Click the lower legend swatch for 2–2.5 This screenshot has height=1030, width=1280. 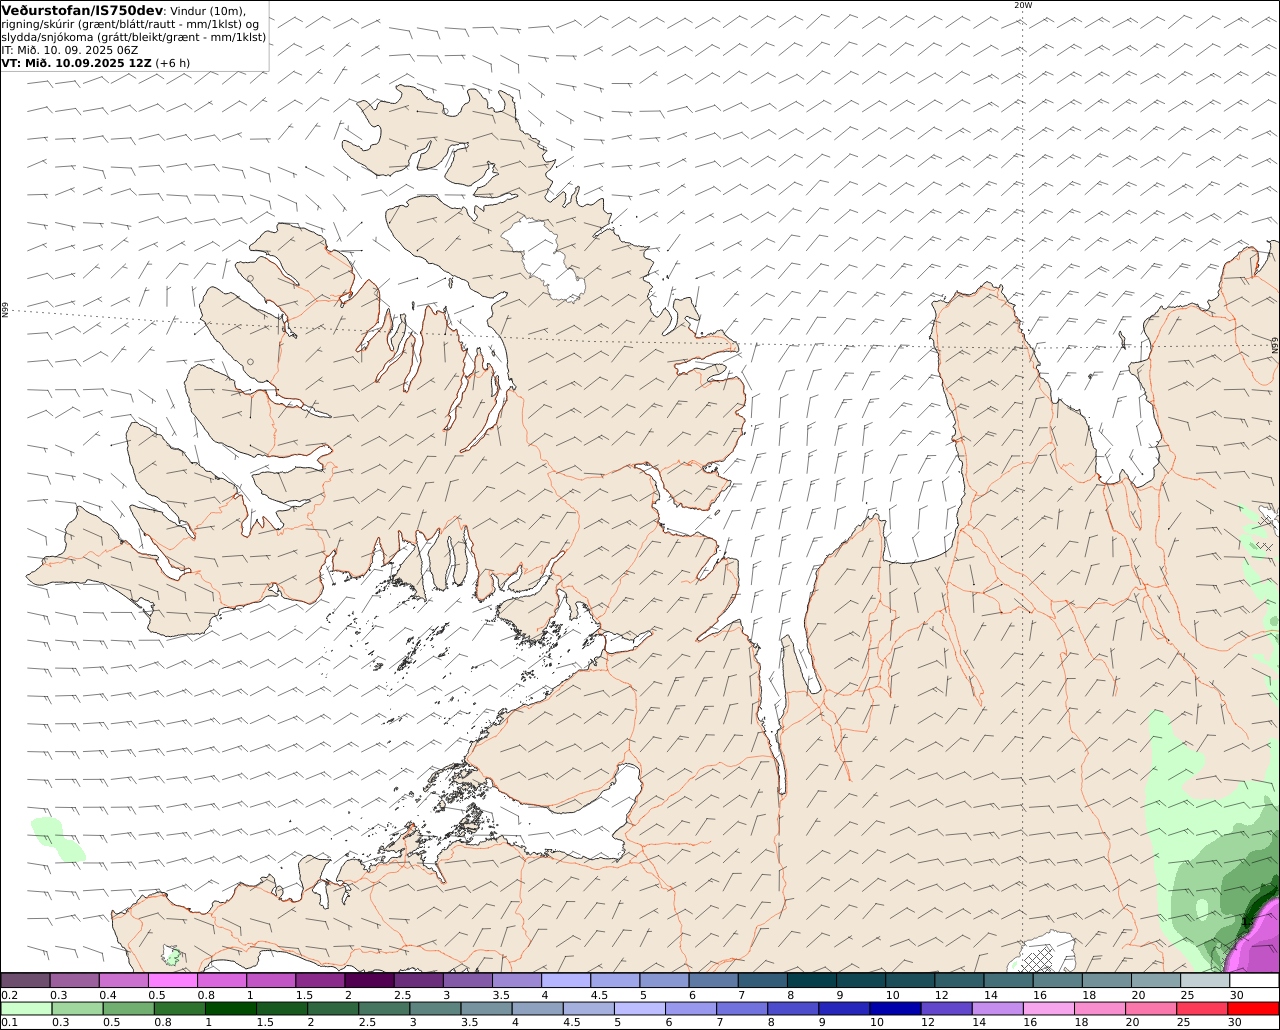pos(333,1009)
